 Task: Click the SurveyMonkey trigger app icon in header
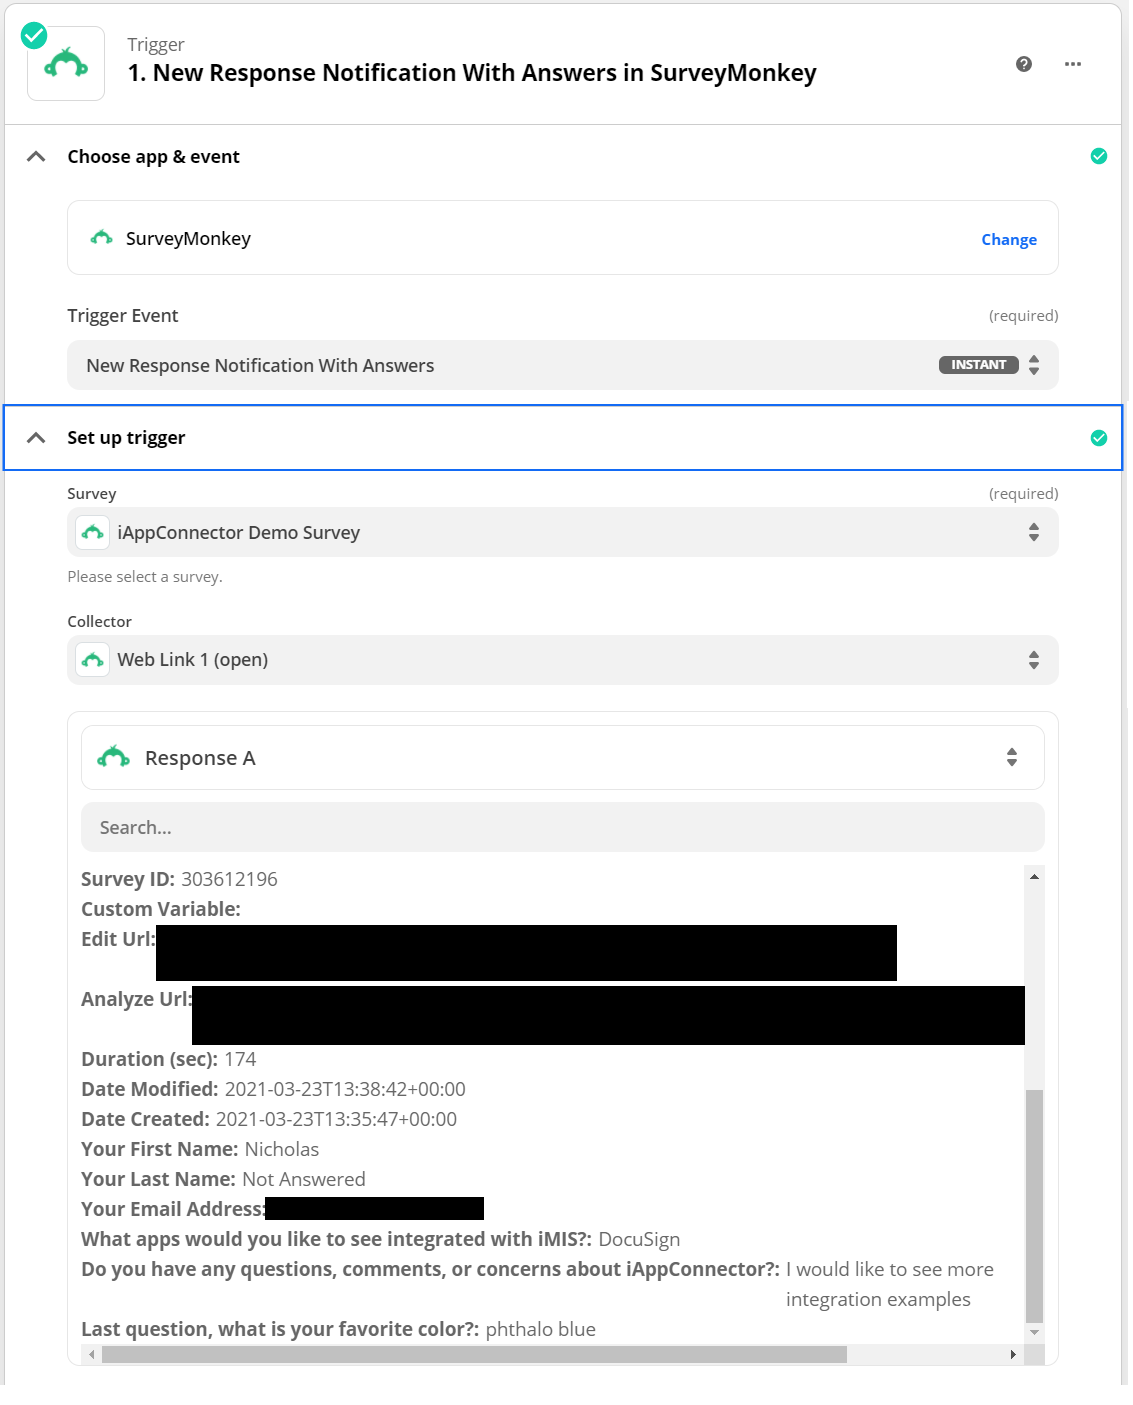[x=66, y=64]
